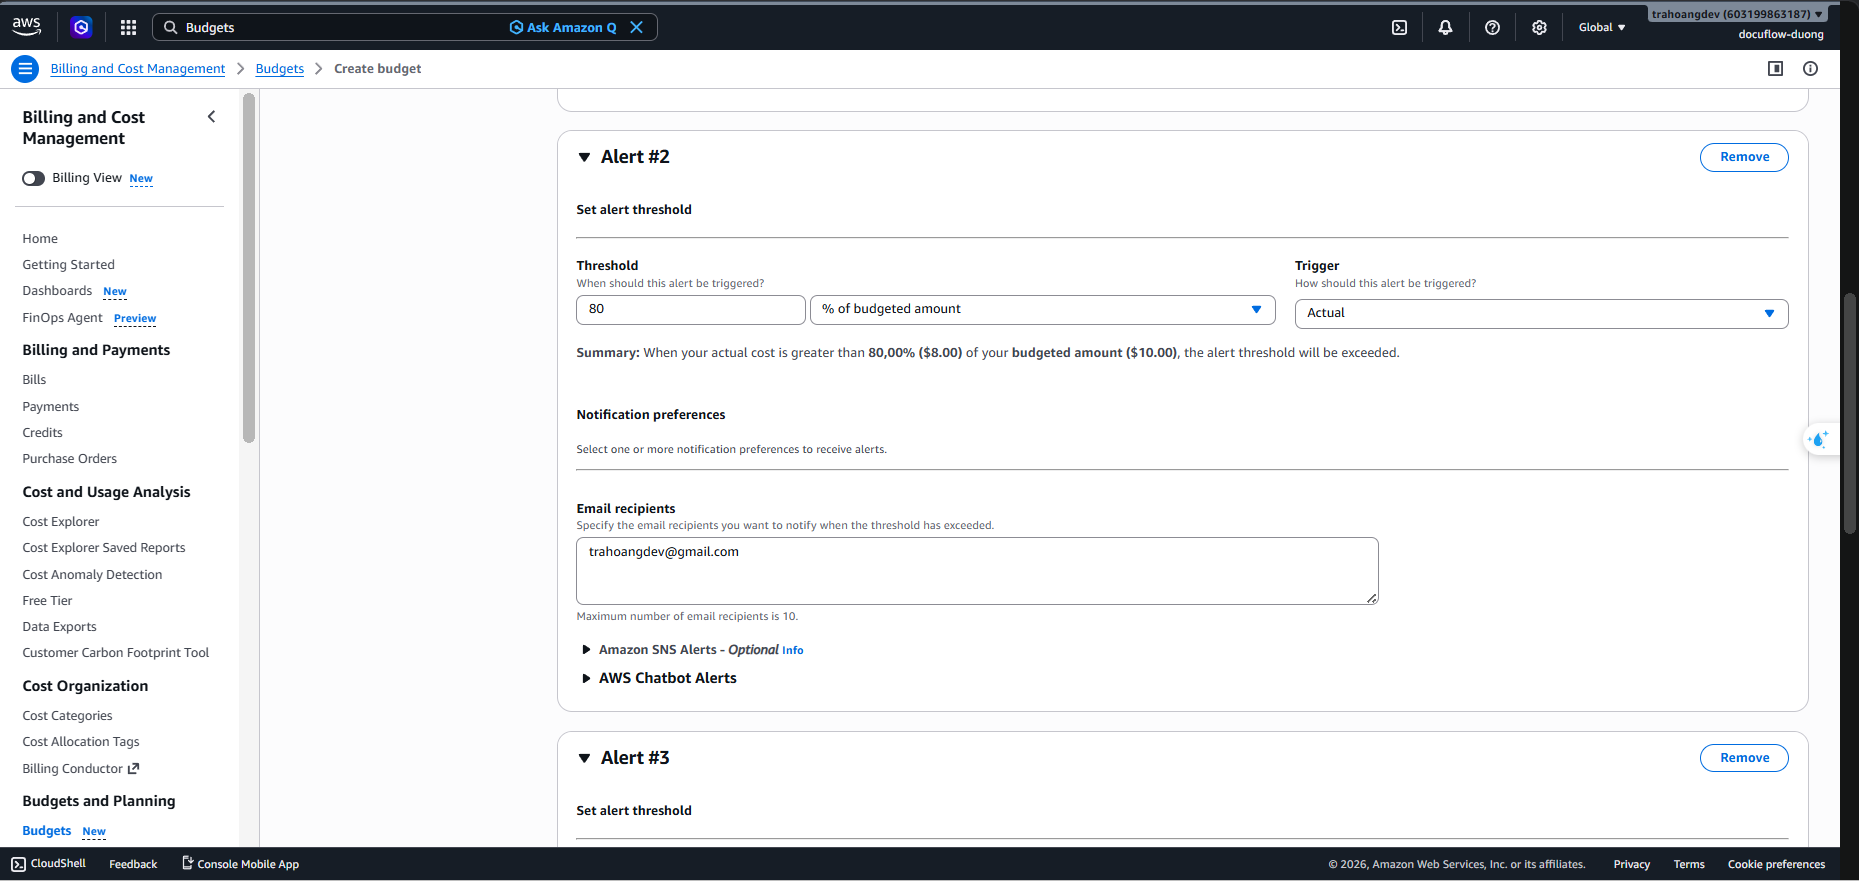The height and width of the screenshot is (881, 1859).
Task: Click the Threshold value field showing 80
Action: point(691,309)
